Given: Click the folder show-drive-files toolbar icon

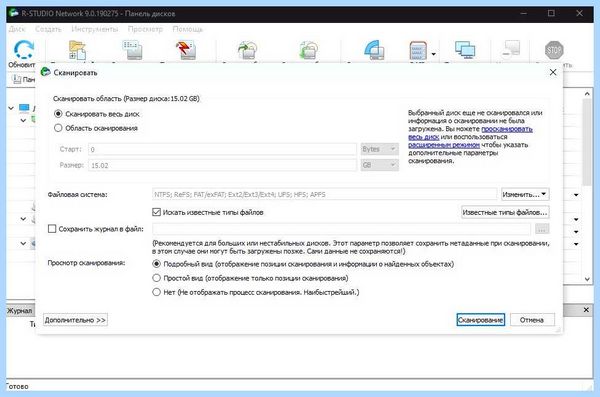Looking at the screenshot, I should point(77,50).
